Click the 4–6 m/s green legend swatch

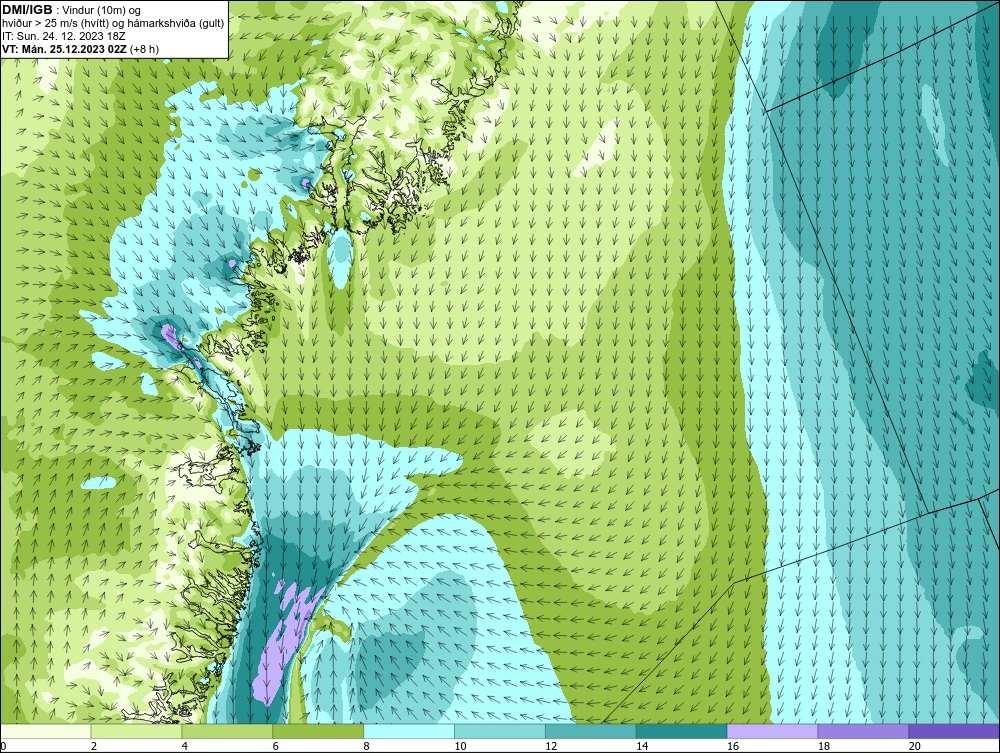pos(227,731)
